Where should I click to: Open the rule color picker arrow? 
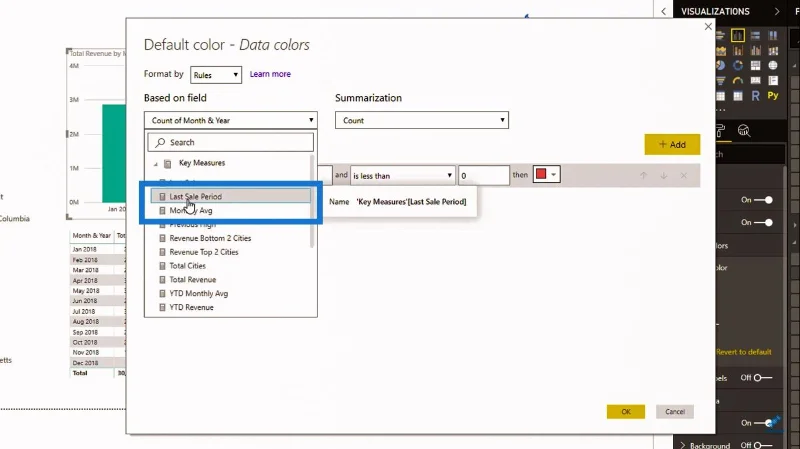[x=554, y=174]
